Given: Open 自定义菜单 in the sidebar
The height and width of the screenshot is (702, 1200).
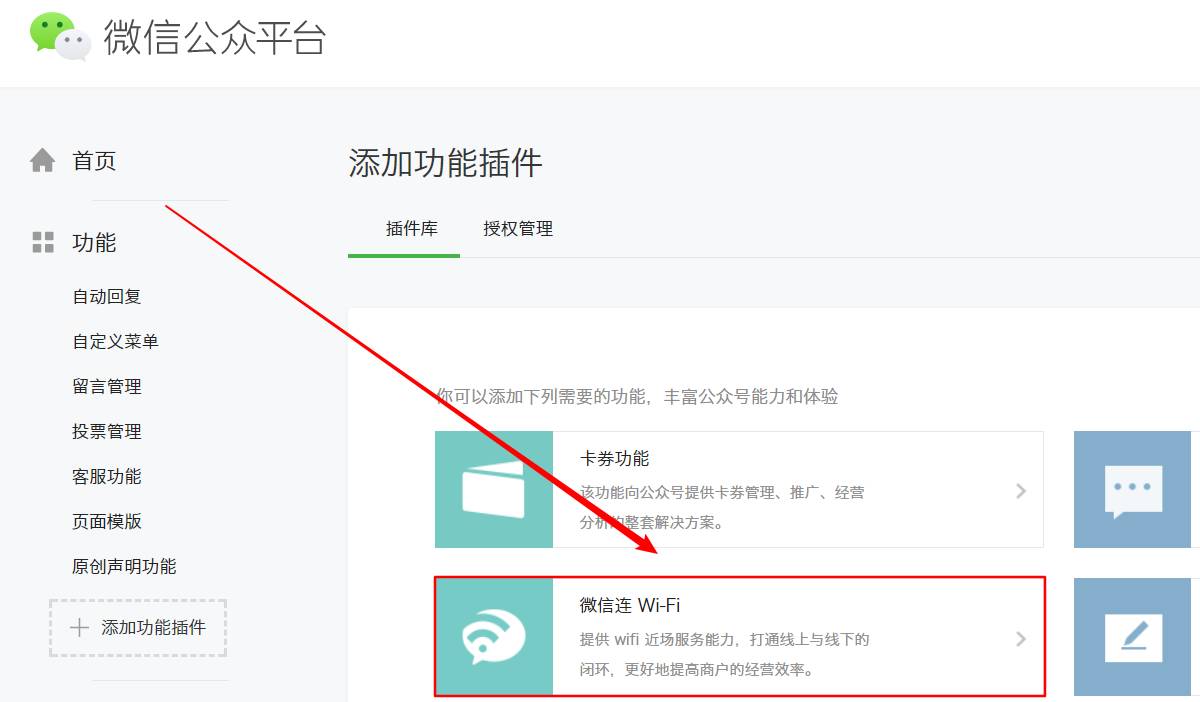Looking at the screenshot, I should coord(115,342).
